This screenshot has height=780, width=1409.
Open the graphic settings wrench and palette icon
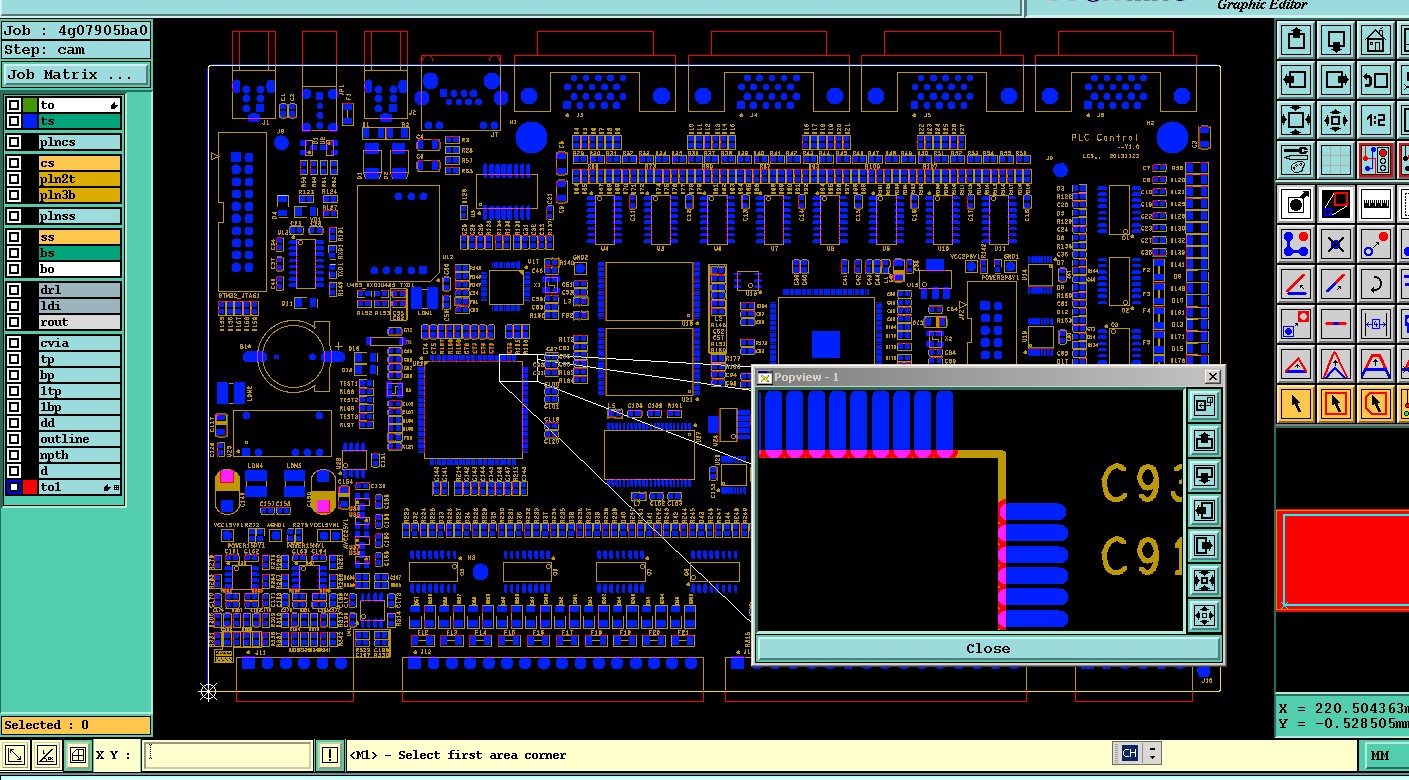(x=1296, y=159)
